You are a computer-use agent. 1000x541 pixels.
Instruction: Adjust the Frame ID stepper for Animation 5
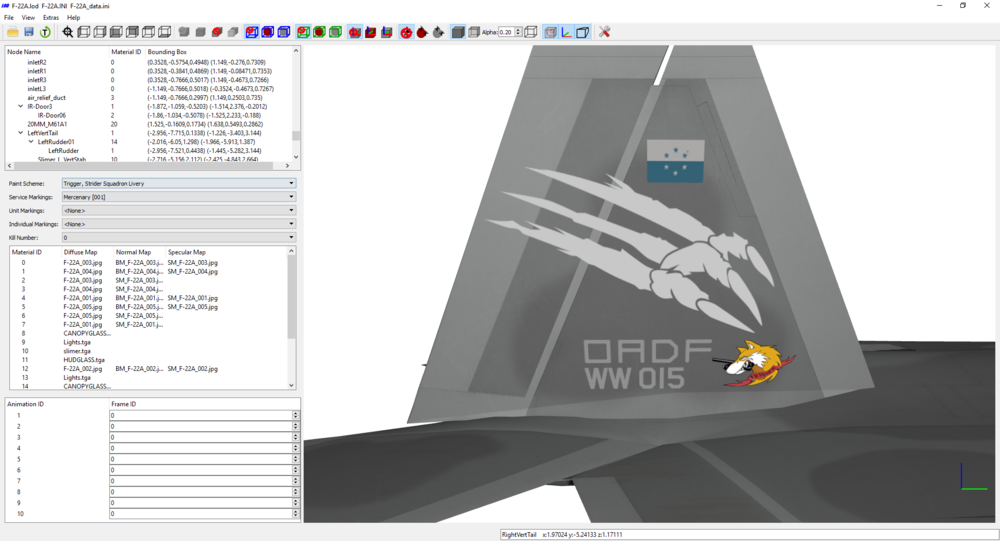(x=295, y=459)
